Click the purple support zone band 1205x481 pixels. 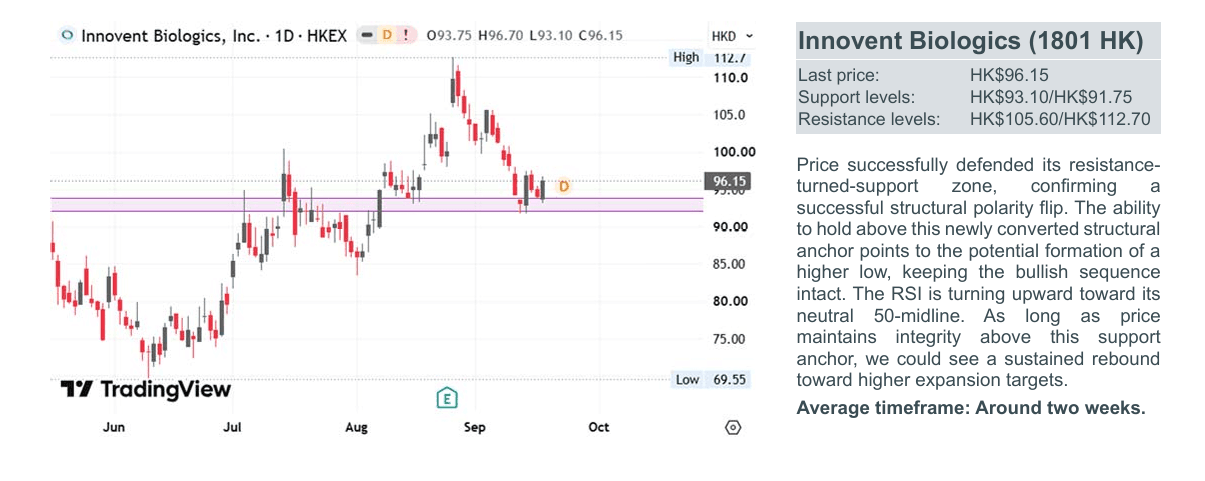(377, 204)
